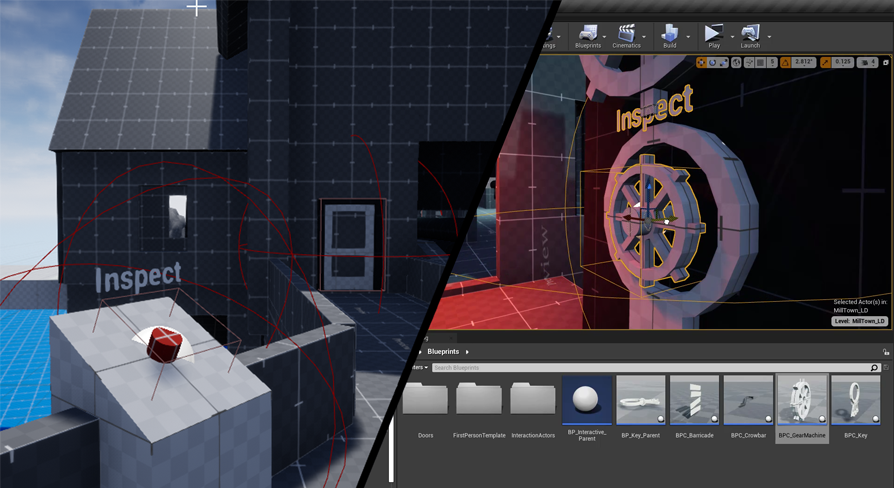Open the Cinematics toolbar button
The height and width of the screenshot is (488, 894).
click(x=626, y=36)
